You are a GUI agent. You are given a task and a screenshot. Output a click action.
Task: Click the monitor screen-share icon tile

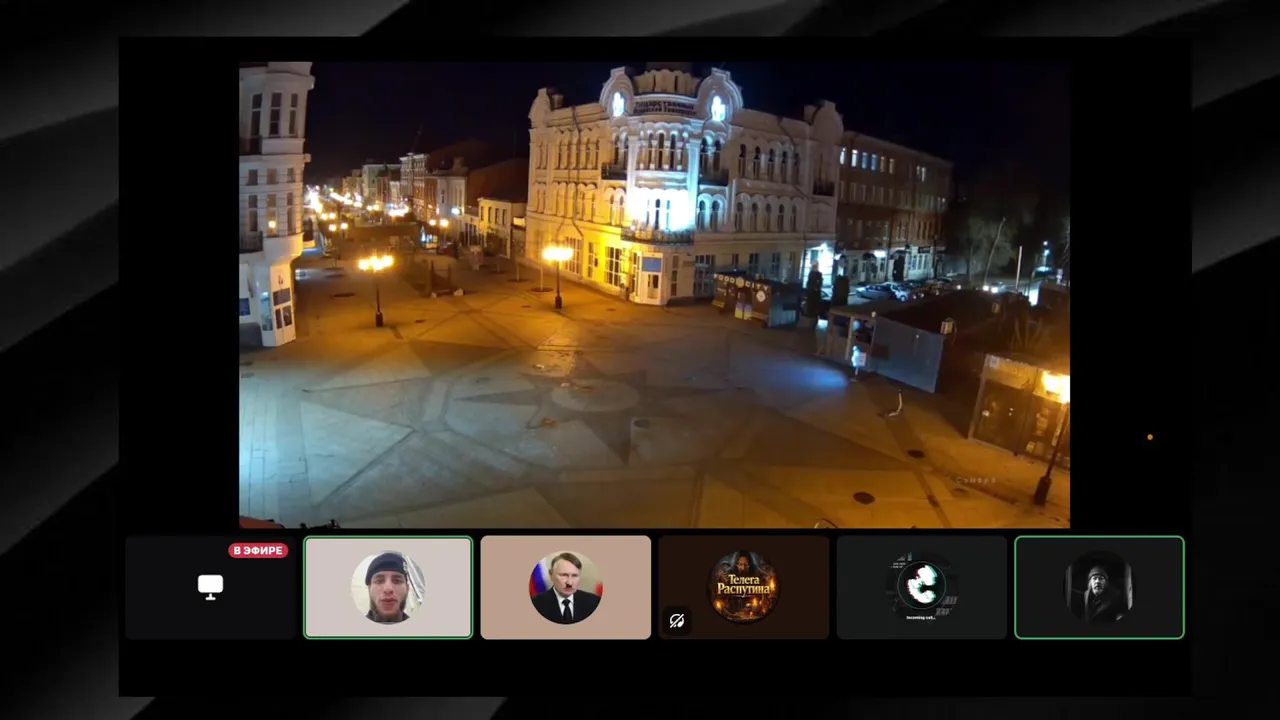pos(210,587)
